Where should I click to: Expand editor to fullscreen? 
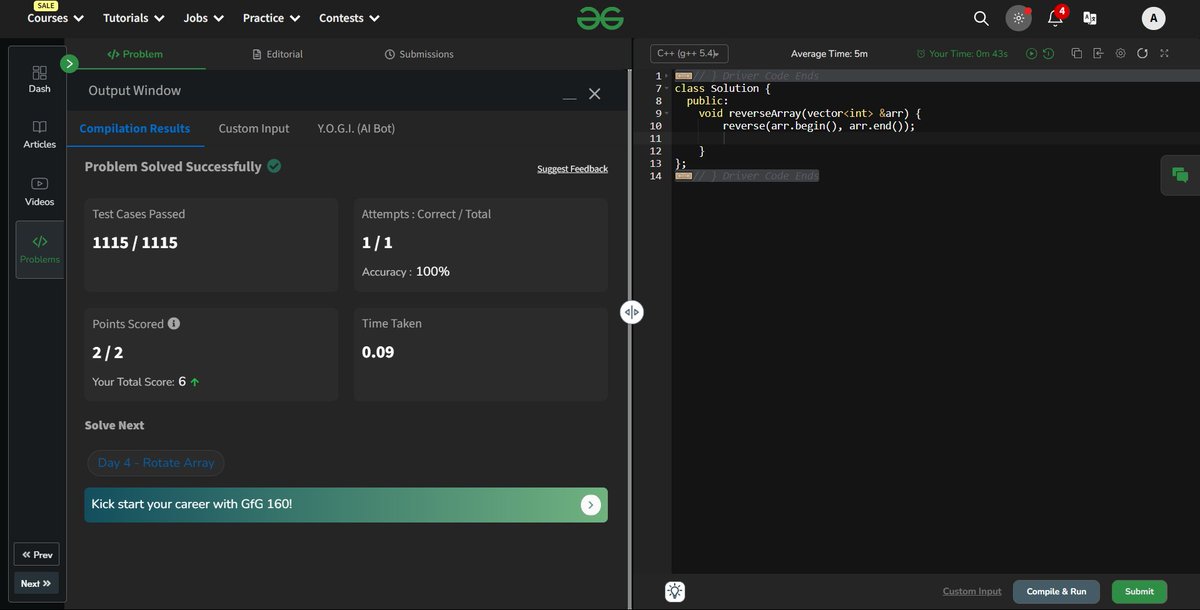[x=1164, y=54]
